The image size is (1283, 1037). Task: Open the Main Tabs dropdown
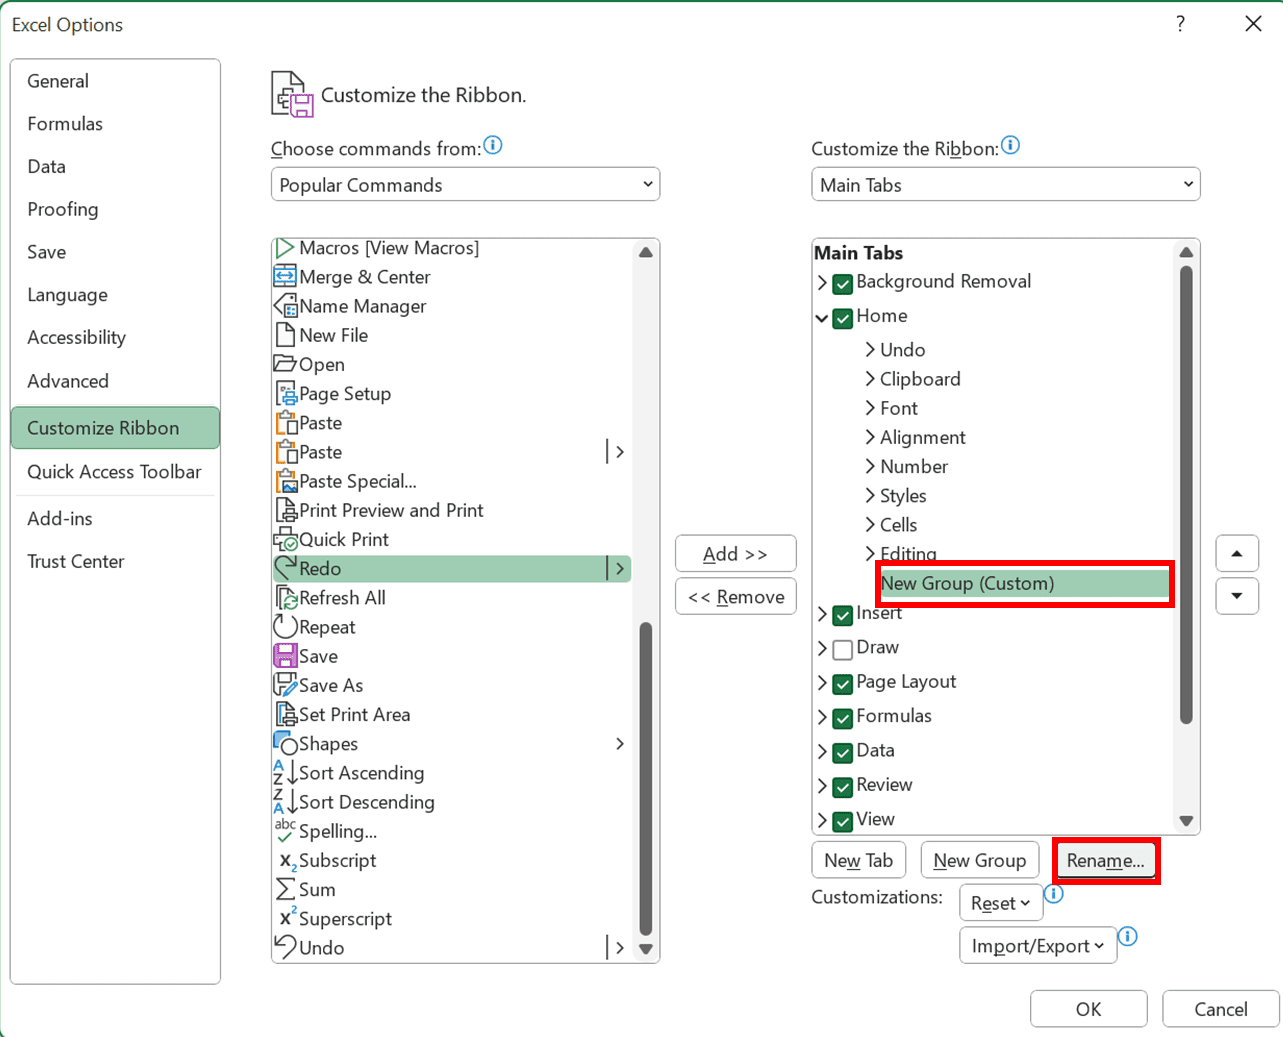click(1005, 185)
